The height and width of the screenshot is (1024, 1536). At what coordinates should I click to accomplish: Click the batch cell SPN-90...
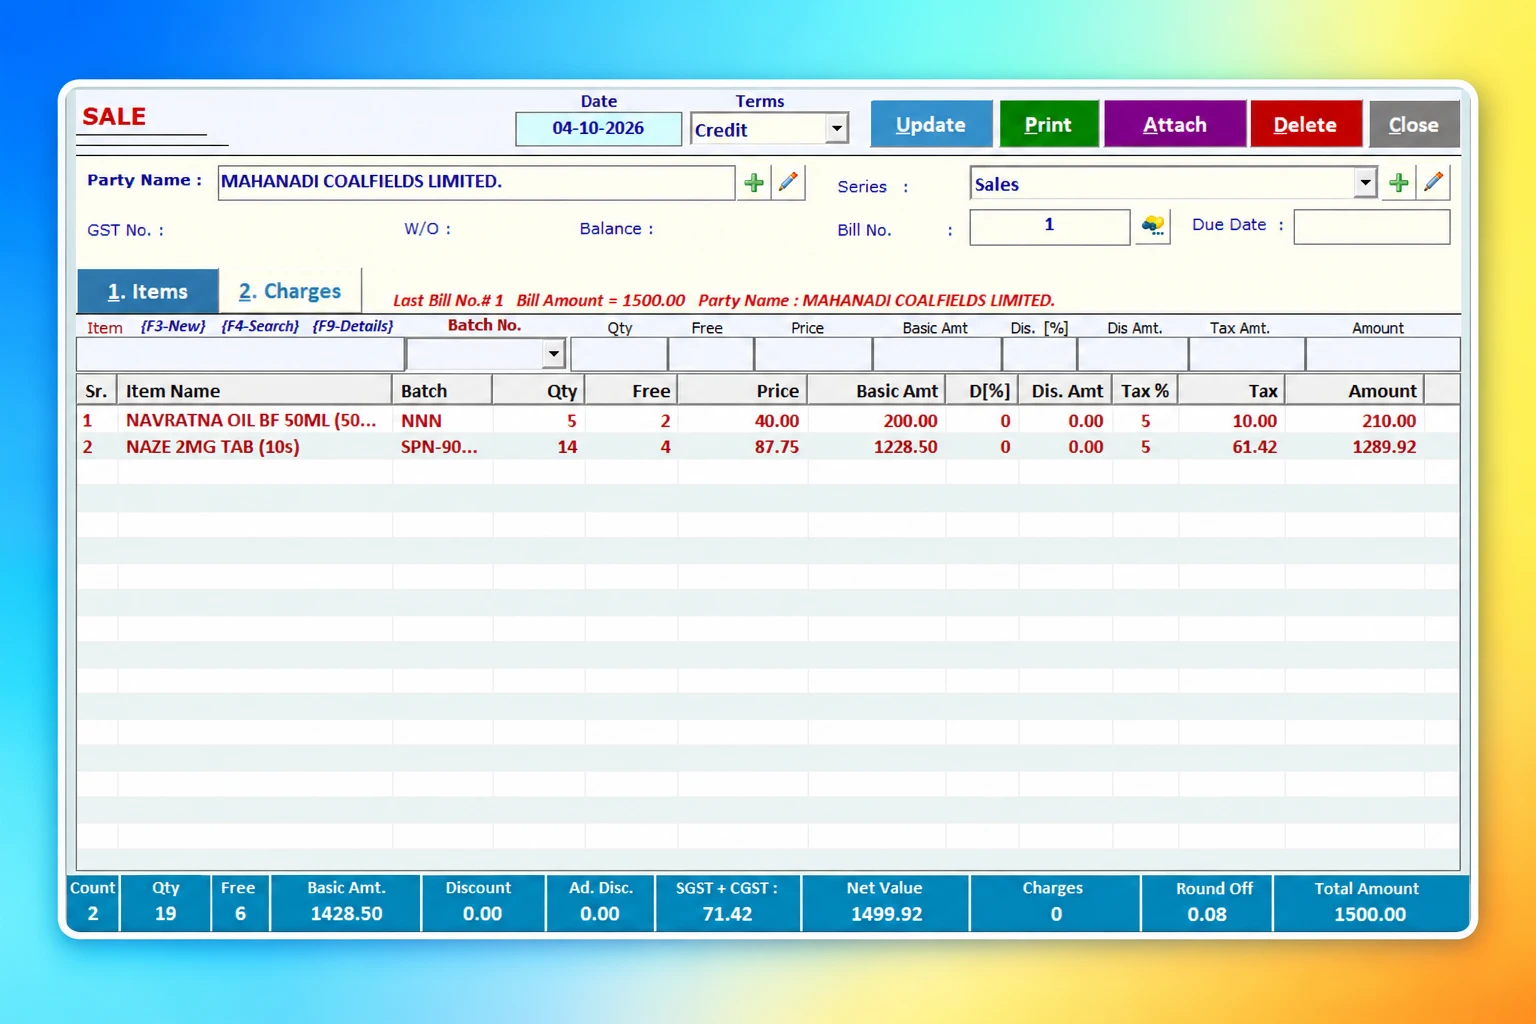[439, 446]
